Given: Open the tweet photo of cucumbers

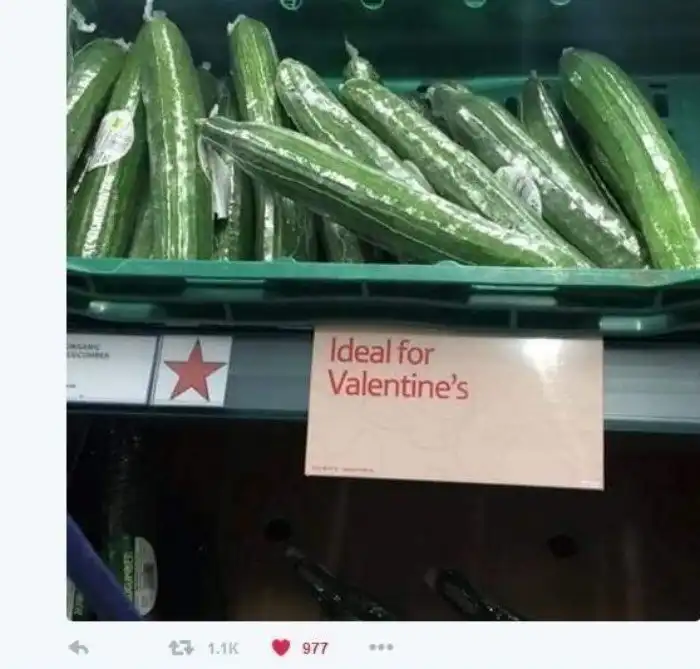Looking at the screenshot, I should point(383,310).
